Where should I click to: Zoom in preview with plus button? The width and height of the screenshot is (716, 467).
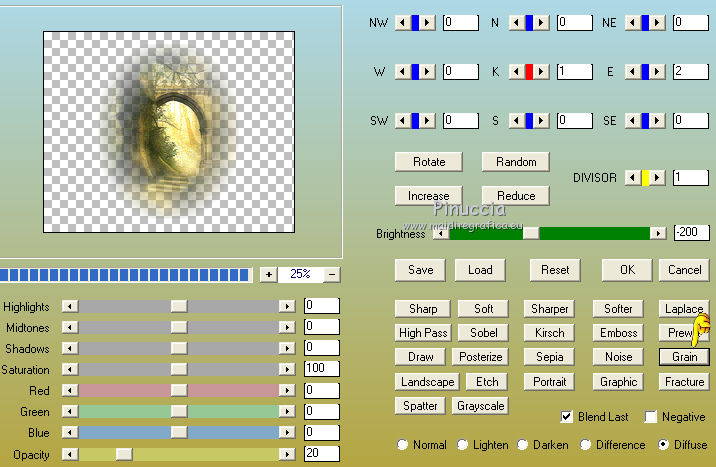coord(269,274)
